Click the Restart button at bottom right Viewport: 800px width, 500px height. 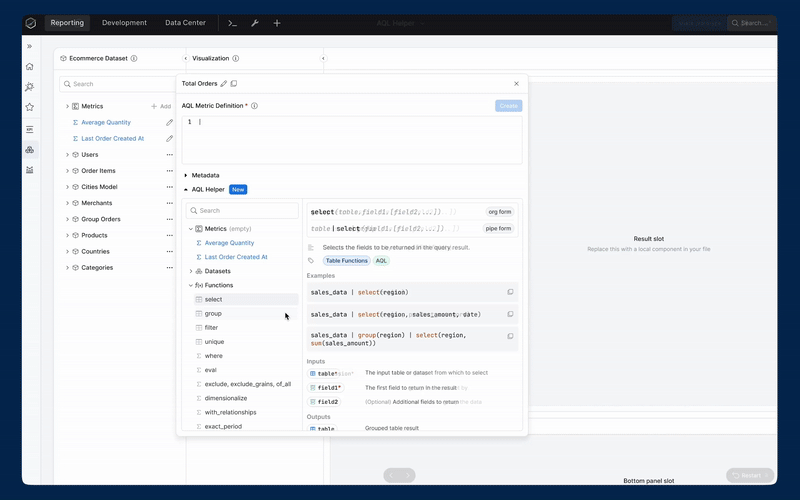[750, 475]
